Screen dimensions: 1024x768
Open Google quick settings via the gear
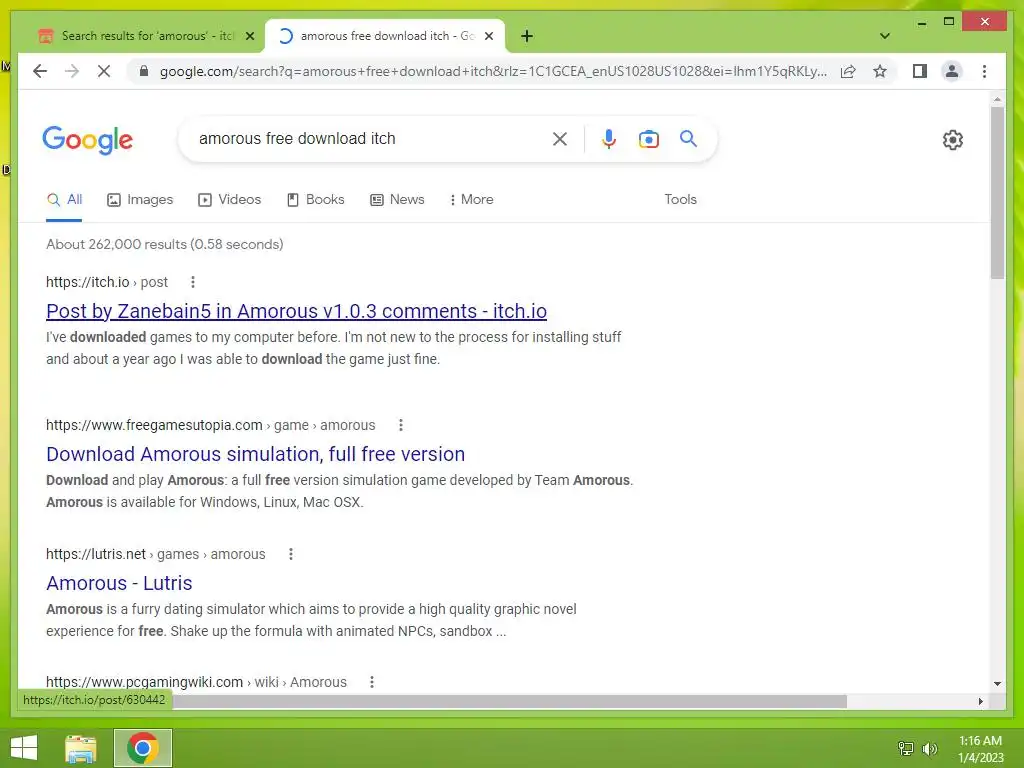tap(952, 140)
